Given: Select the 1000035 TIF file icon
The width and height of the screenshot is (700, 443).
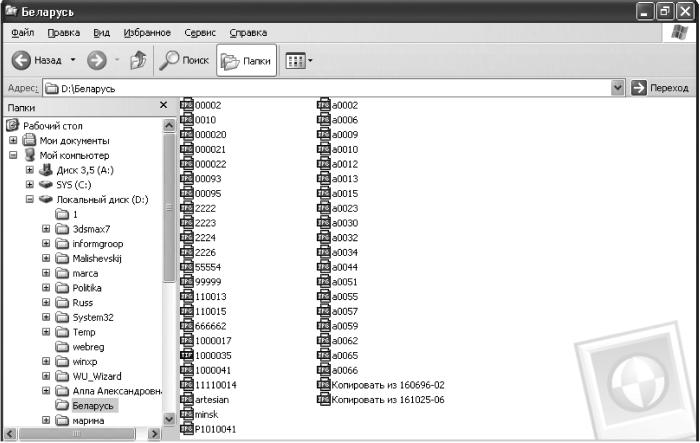Looking at the screenshot, I should tap(186, 355).
